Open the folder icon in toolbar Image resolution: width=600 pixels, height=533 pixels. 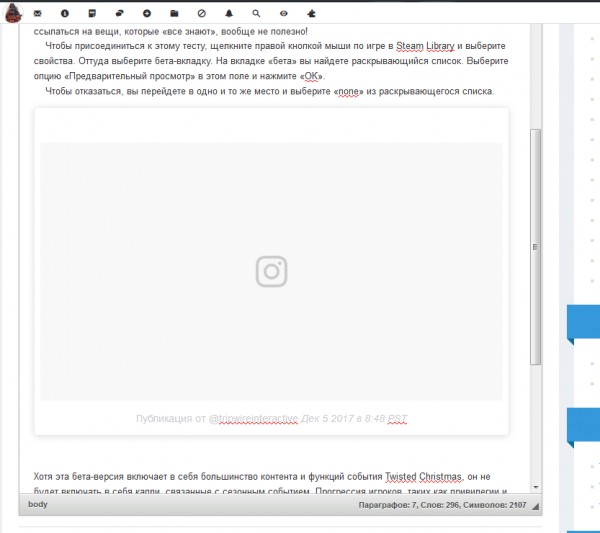[174, 13]
